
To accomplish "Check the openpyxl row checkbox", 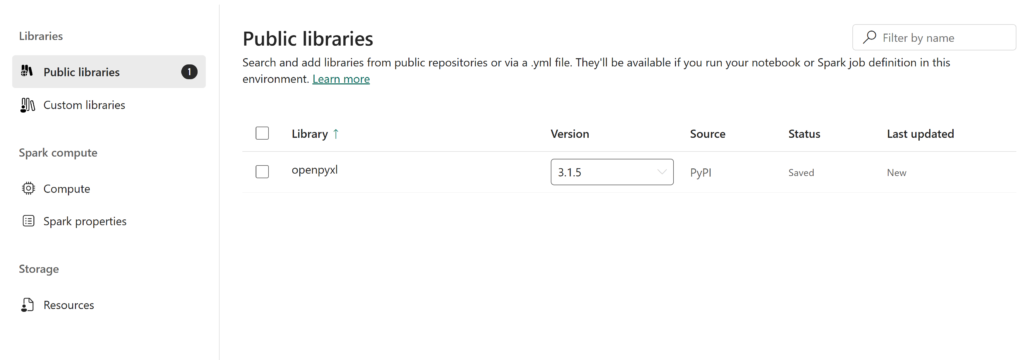I will [262, 172].
